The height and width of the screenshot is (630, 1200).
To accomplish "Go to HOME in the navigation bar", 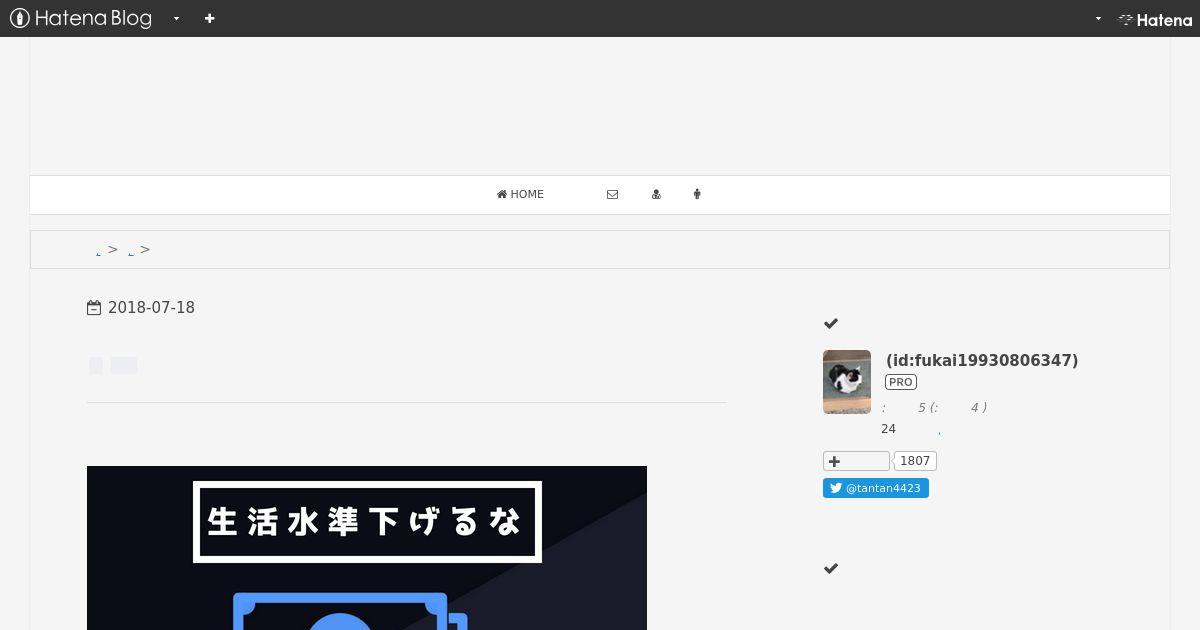I will click(x=520, y=194).
